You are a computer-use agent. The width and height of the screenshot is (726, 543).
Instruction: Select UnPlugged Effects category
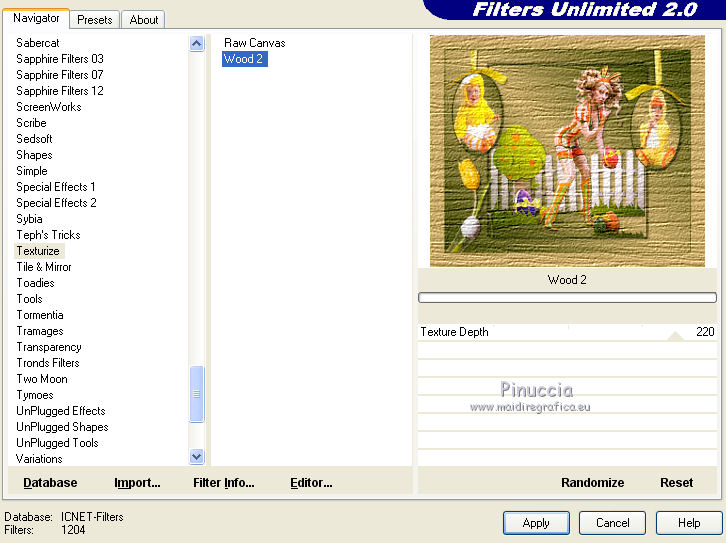(61, 411)
